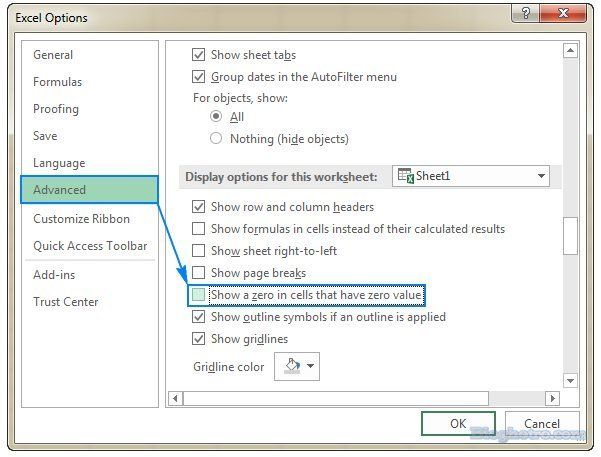Click the Cancel button
This screenshot has width=601, height=457.
pos(541,423)
